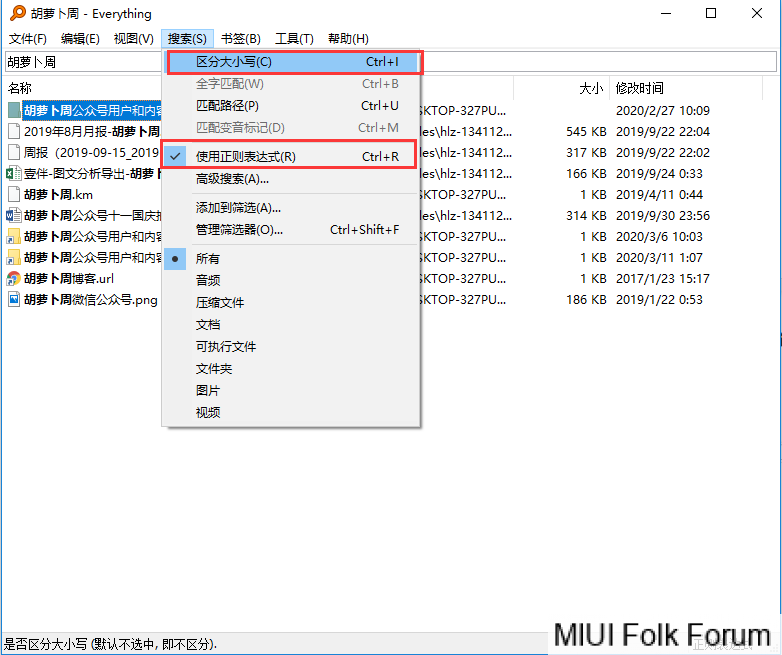Open the 文件(F) menu

point(28,39)
